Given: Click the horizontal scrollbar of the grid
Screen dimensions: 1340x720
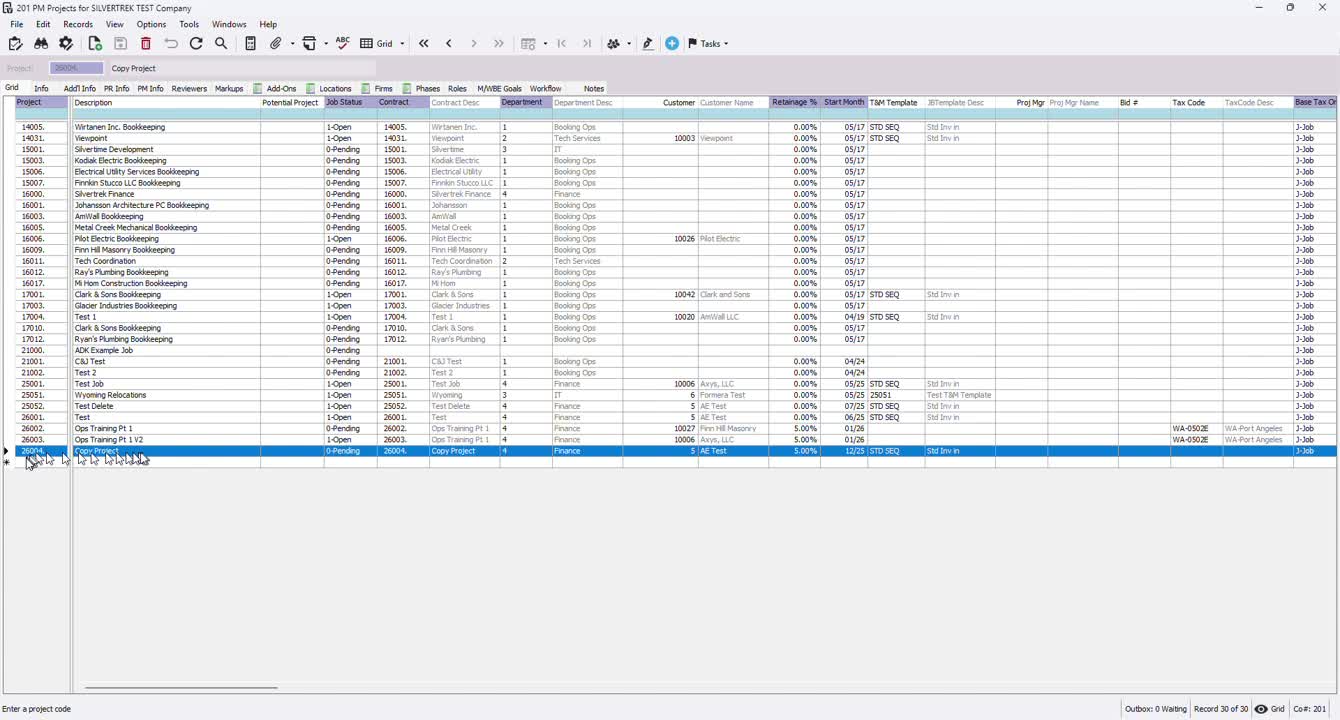Looking at the screenshot, I should [x=181, y=688].
